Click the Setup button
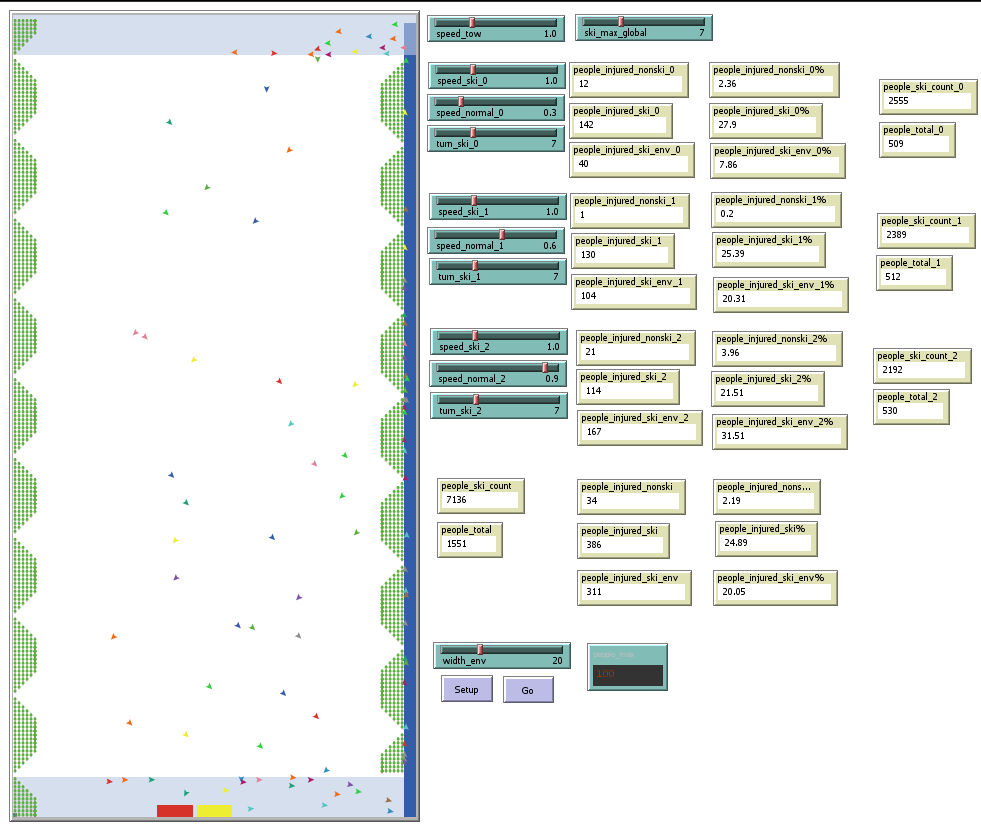The width and height of the screenshot is (981, 836). click(467, 689)
